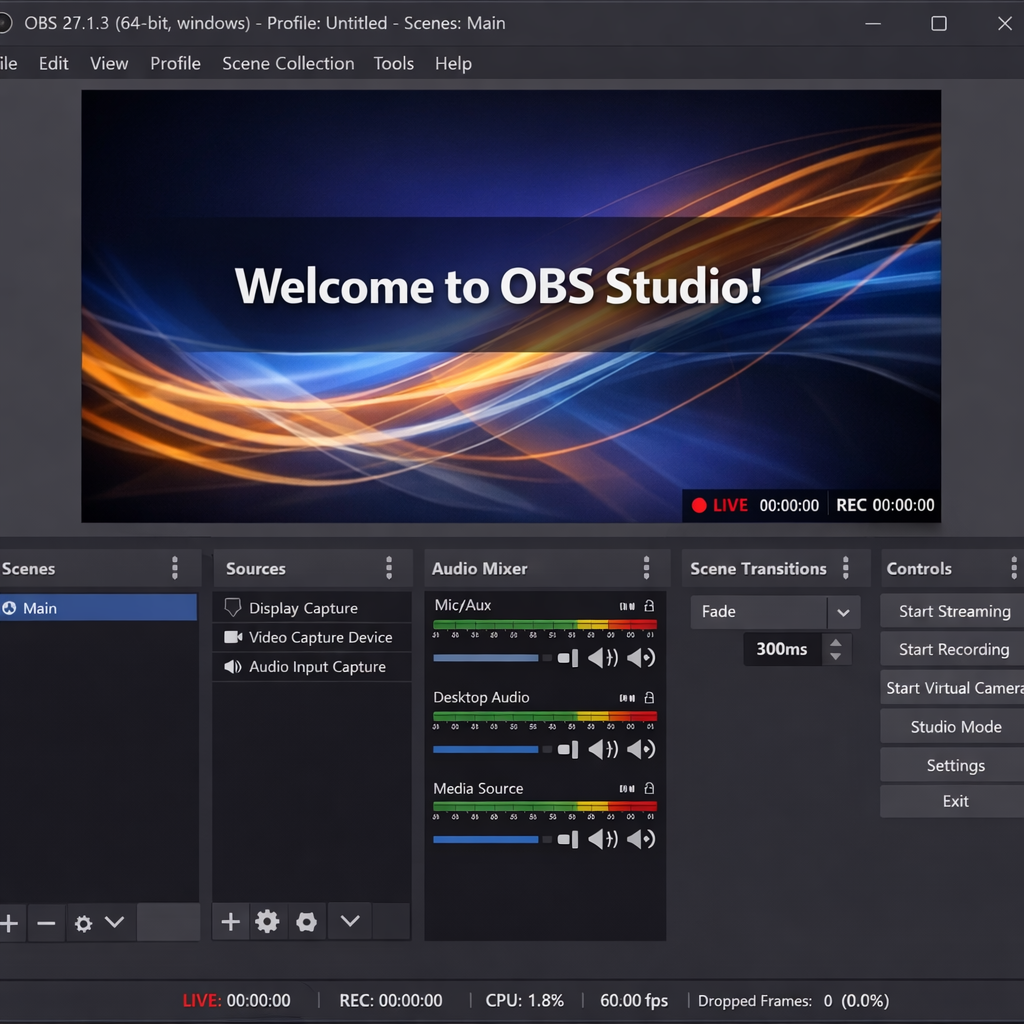Open source properties gear icon
This screenshot has height=1024, width=1024.
point(267,921)
